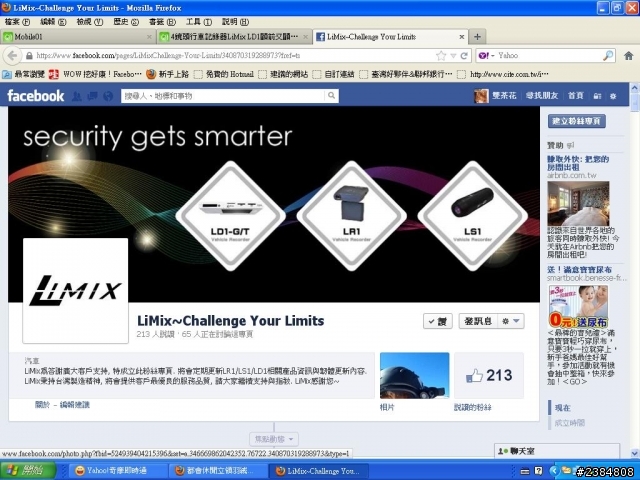The image size is (640, 480).
Task: Open the 免費的 Hotmail bookmark
Action: [x=224, y=74]
